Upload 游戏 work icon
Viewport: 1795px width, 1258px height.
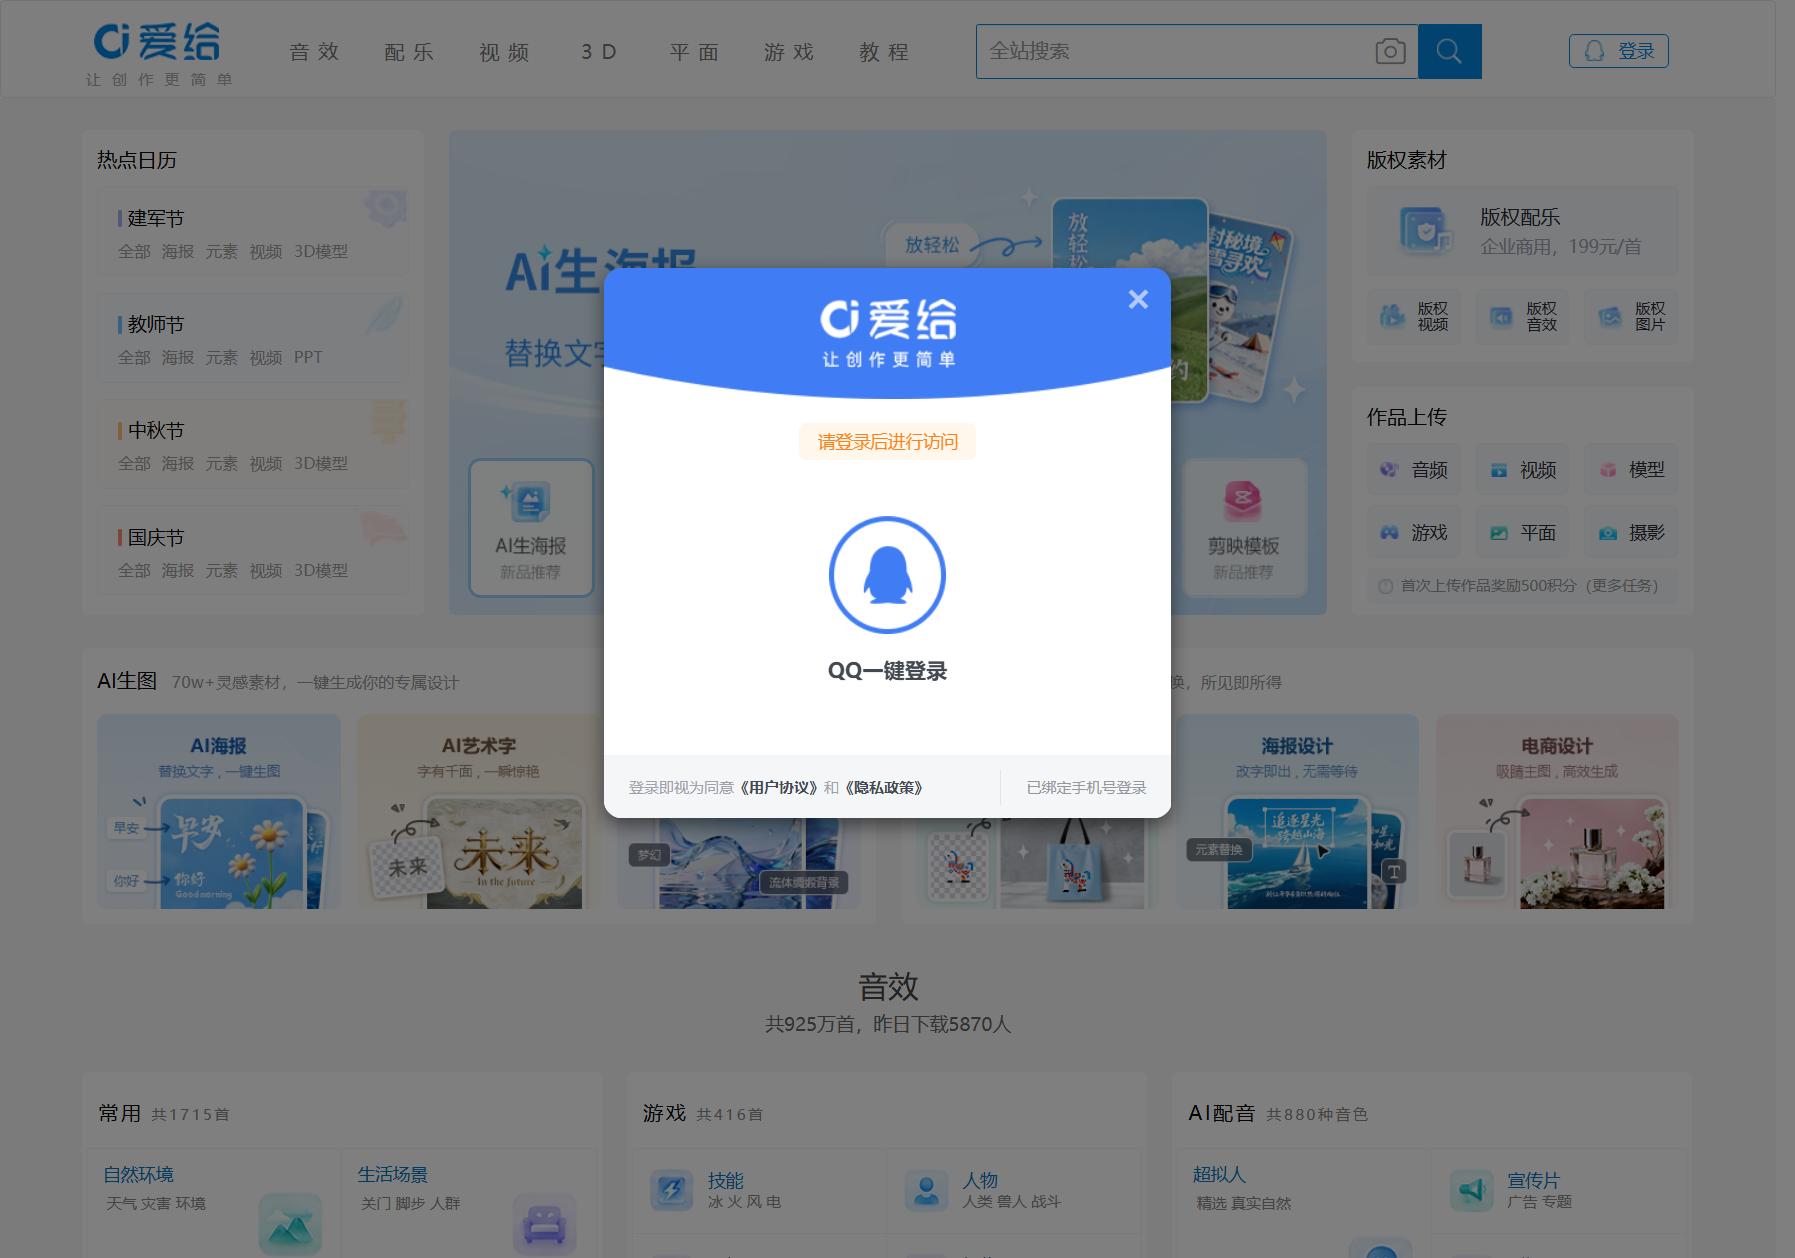(x=1389, y=533)
